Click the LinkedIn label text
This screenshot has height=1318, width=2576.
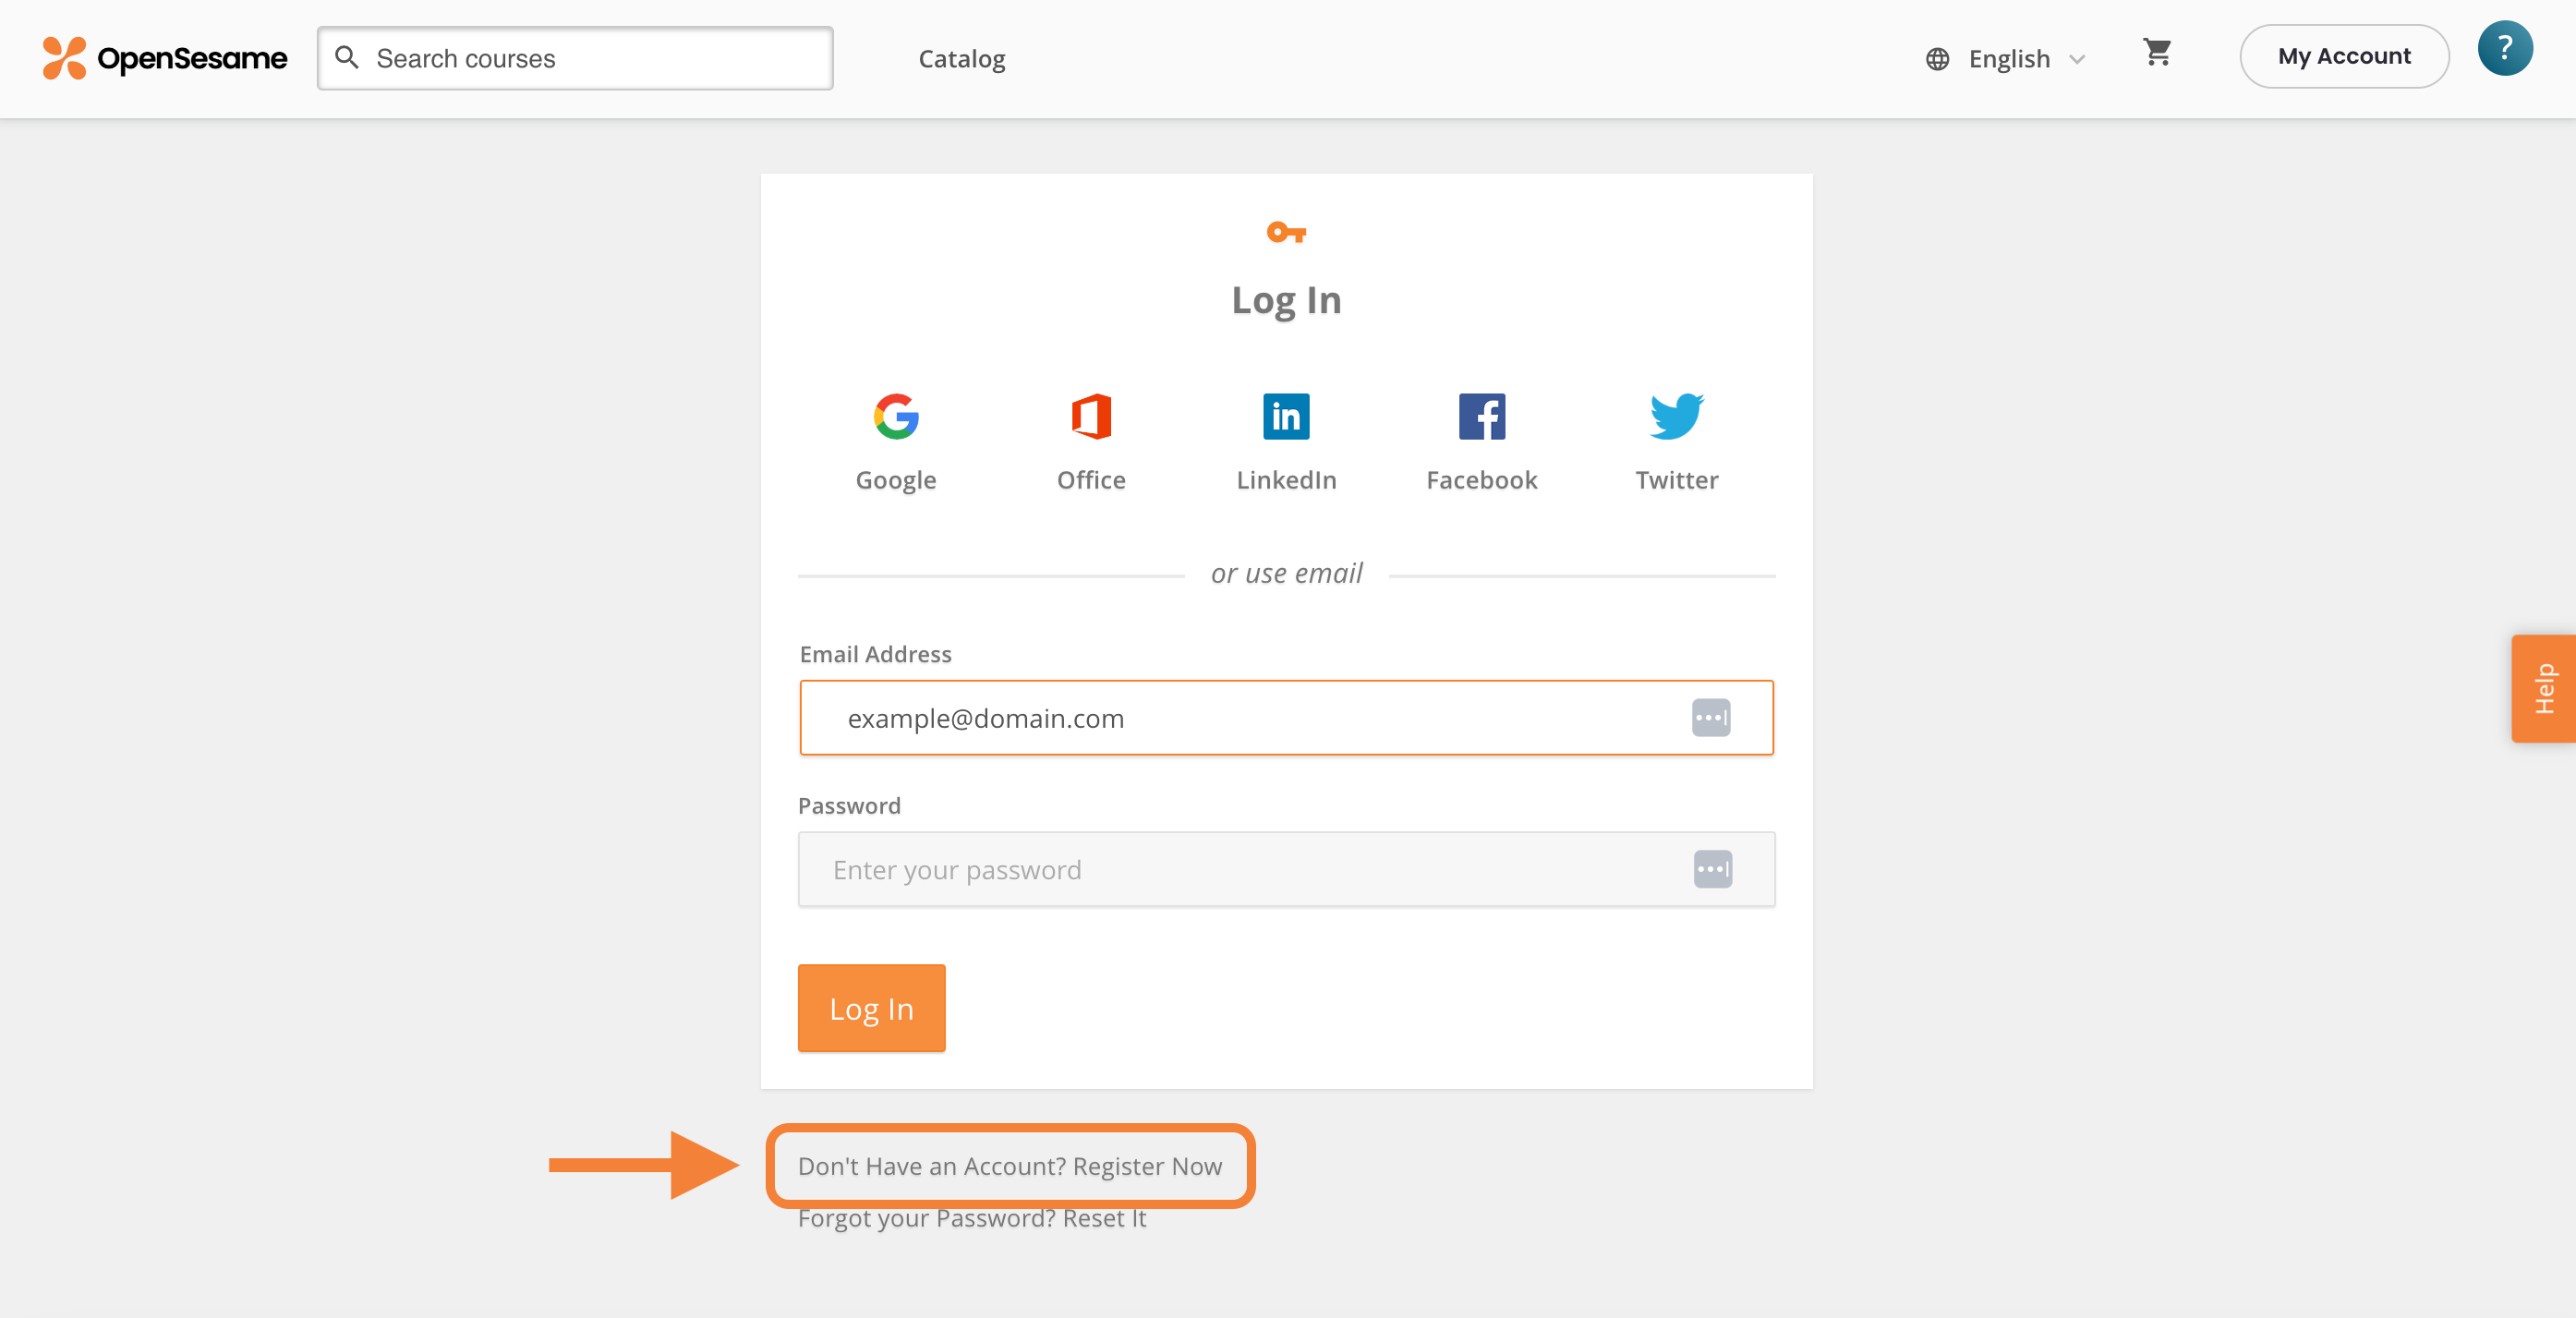1286,480
